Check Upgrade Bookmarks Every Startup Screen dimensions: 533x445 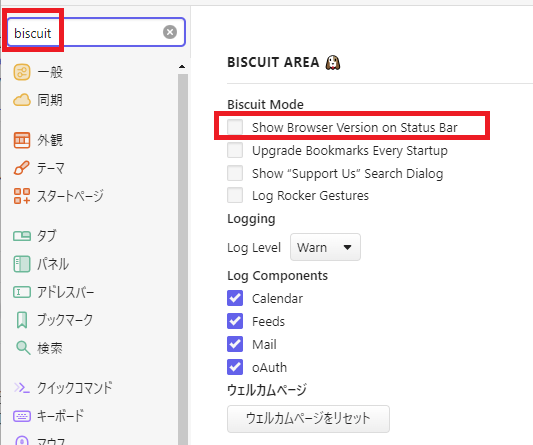pos(235,150)
